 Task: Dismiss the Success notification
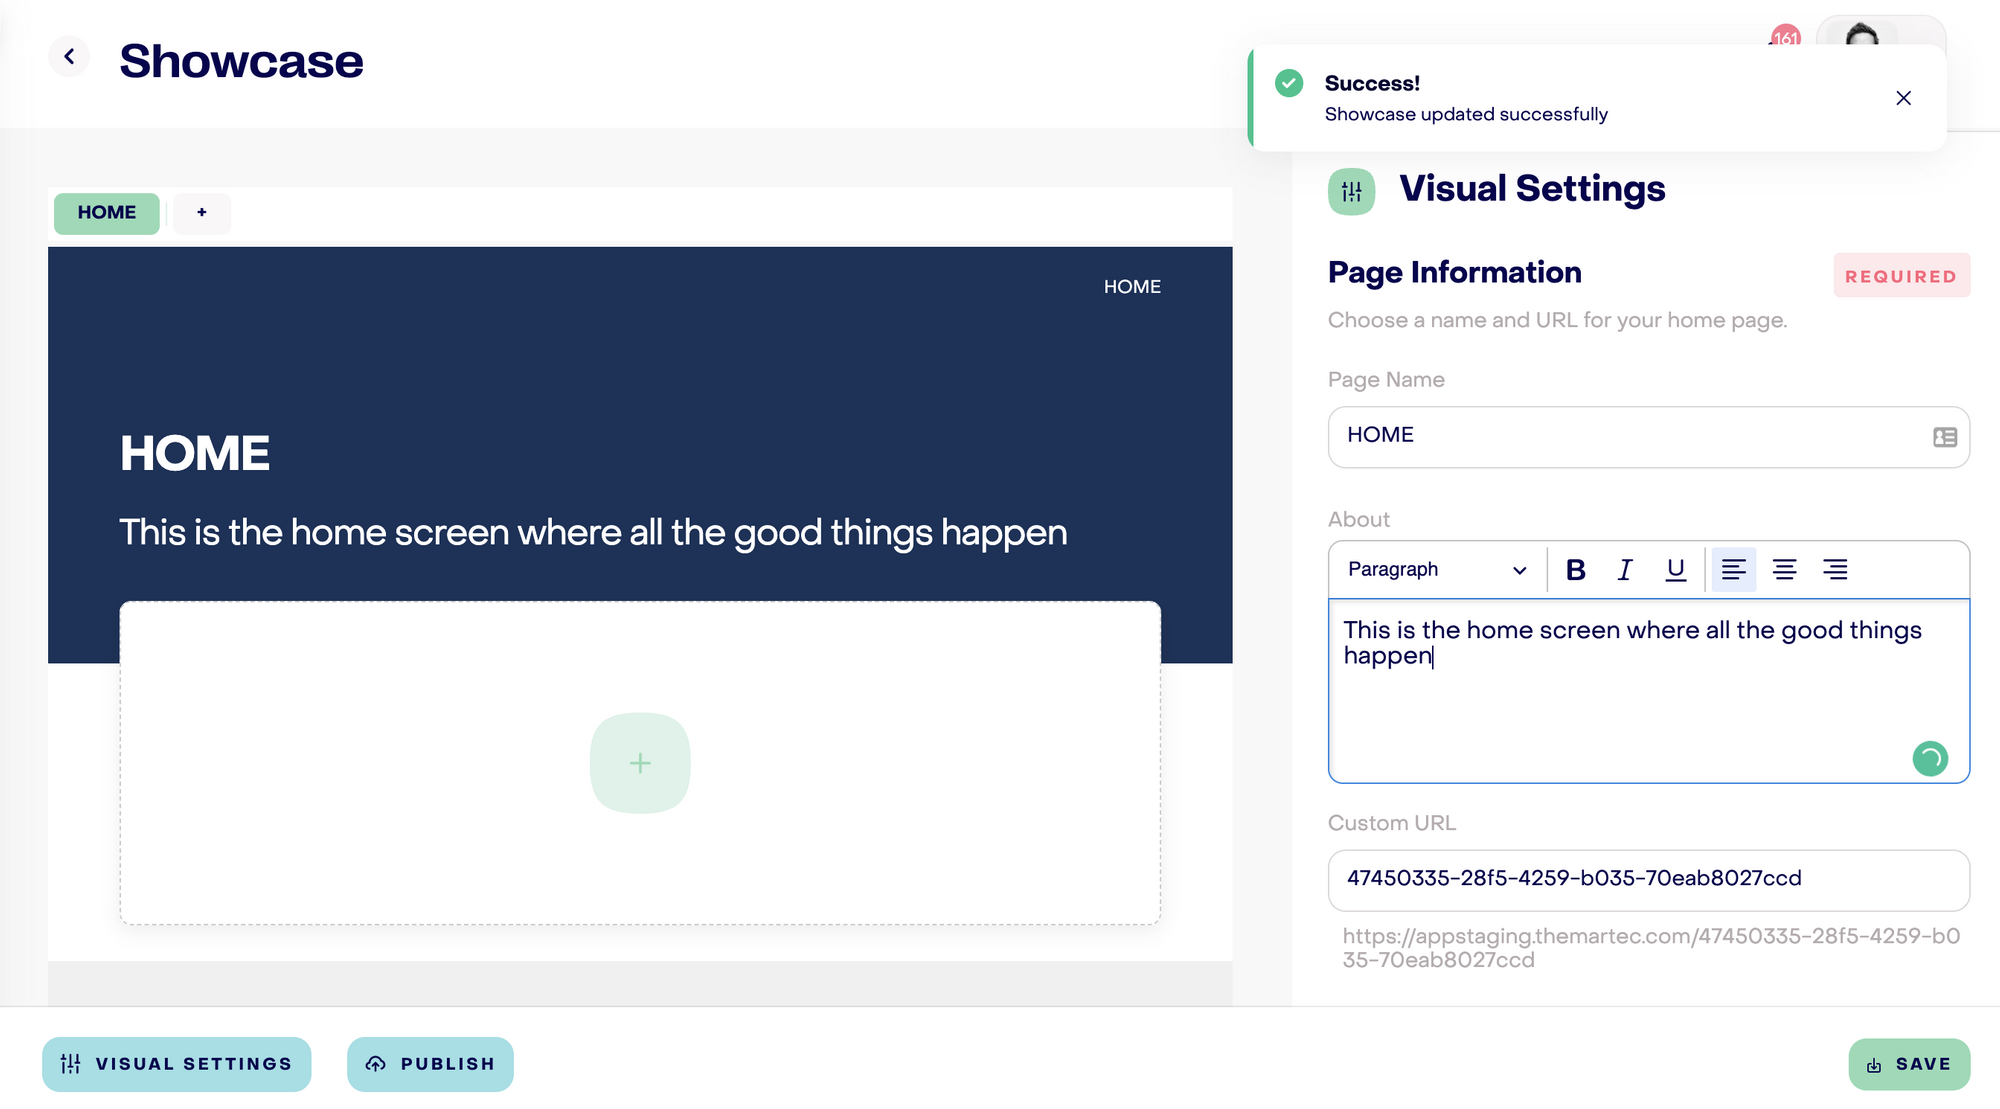[1903, 98]
